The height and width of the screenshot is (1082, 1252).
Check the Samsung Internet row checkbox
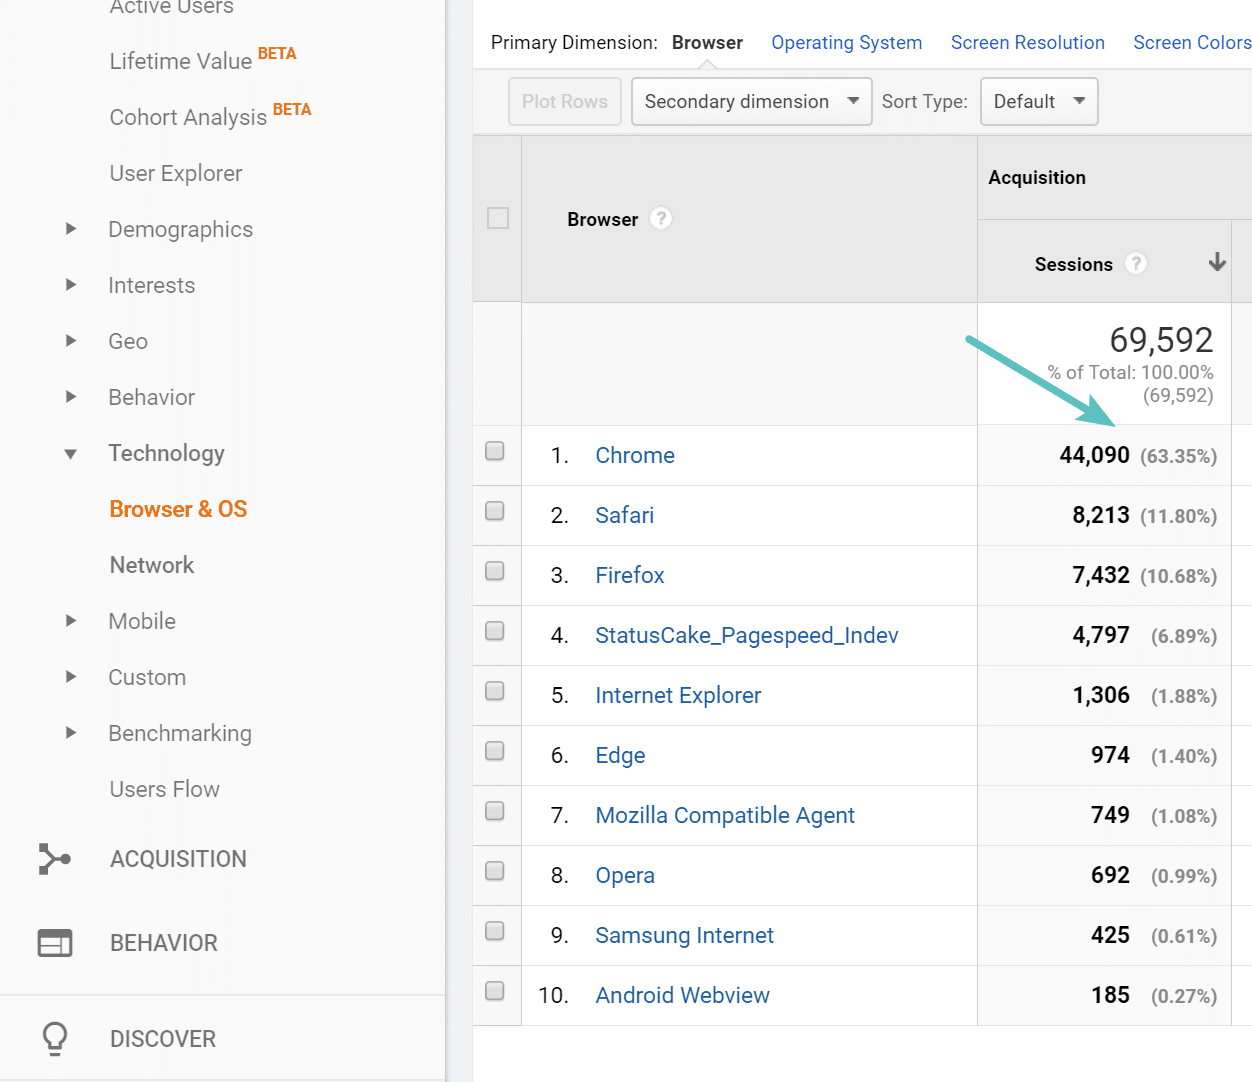point(495,931)
